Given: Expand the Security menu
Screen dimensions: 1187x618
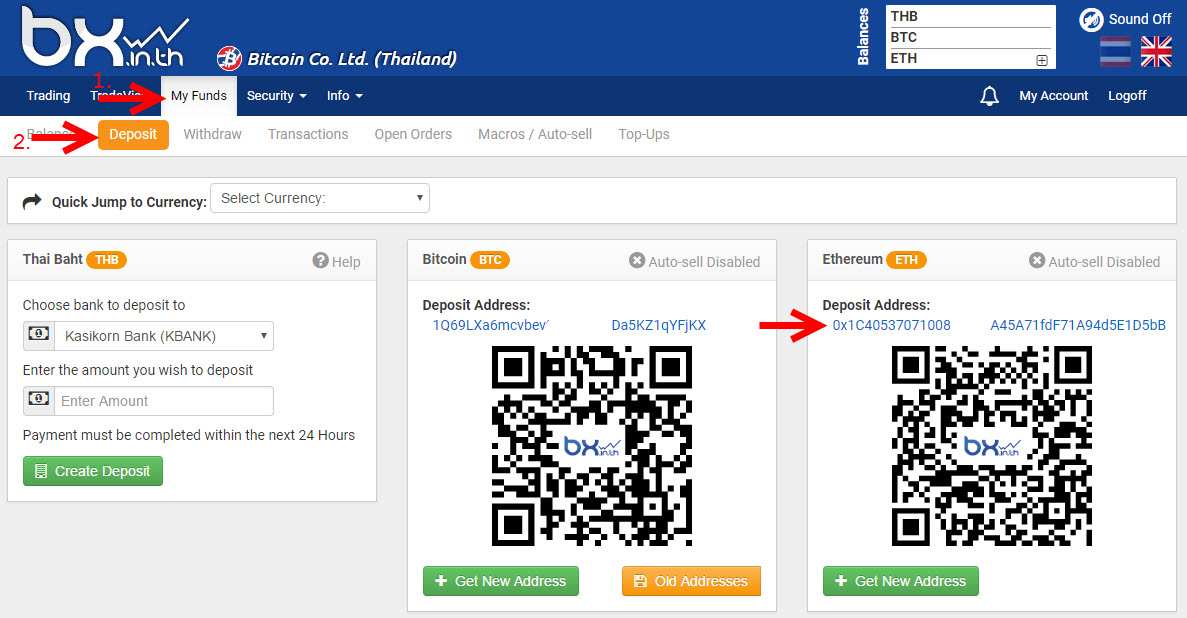Looking at the screenshot, I should 276,96.
